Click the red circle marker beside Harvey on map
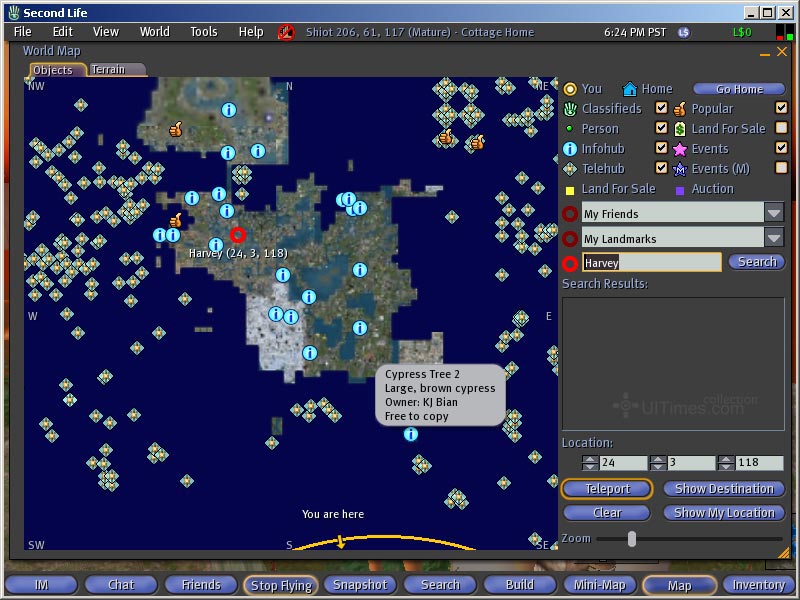 tap(238, 235)
